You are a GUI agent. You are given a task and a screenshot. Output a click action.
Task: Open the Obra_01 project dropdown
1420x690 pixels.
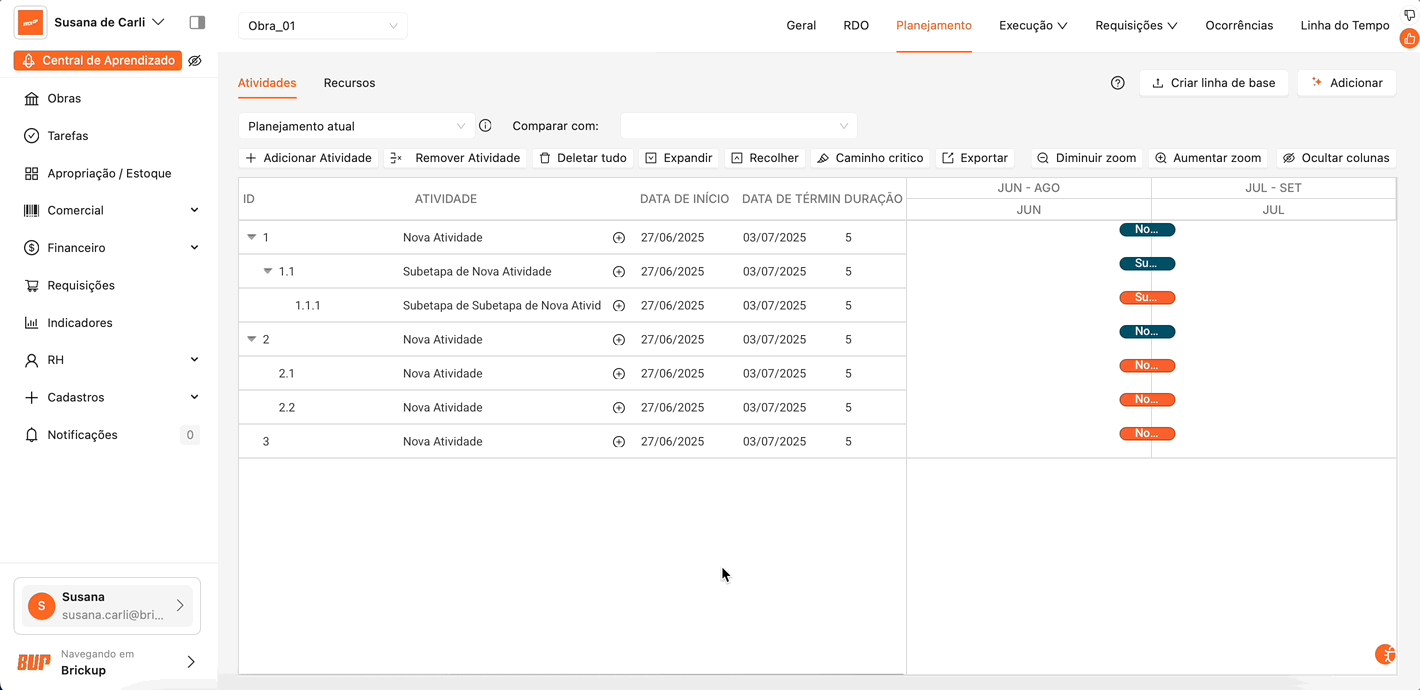tap(323, 26)
